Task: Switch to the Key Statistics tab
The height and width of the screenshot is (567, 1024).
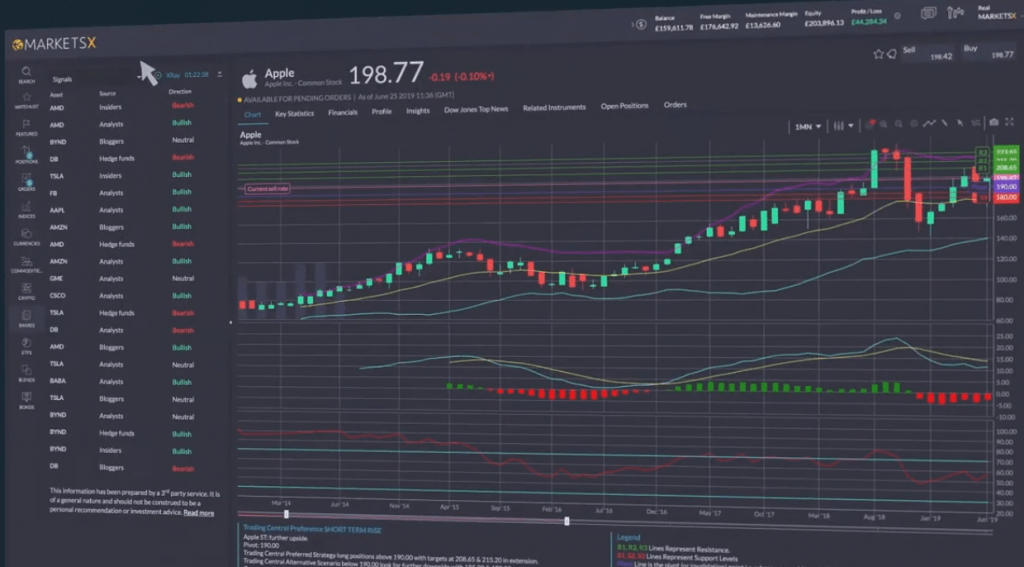Action: pyautogui.click(x=294, y=114)
